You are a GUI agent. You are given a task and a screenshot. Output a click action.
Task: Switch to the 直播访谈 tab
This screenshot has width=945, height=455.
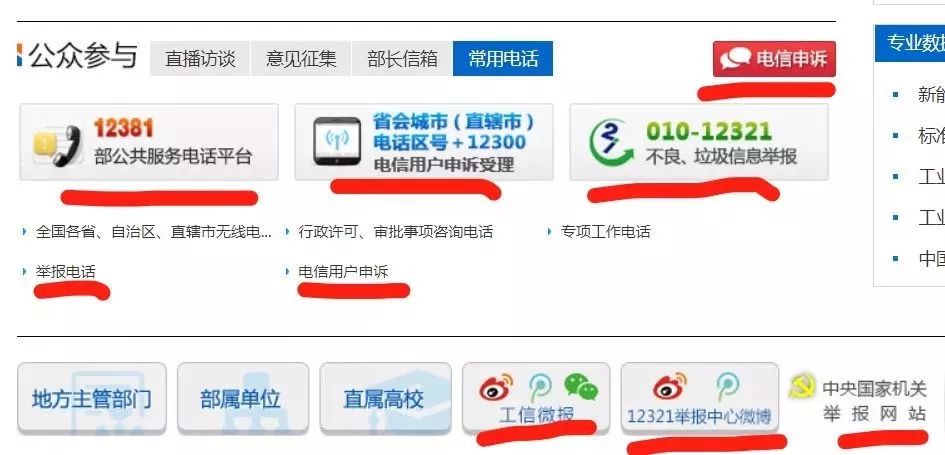point(200,58)
